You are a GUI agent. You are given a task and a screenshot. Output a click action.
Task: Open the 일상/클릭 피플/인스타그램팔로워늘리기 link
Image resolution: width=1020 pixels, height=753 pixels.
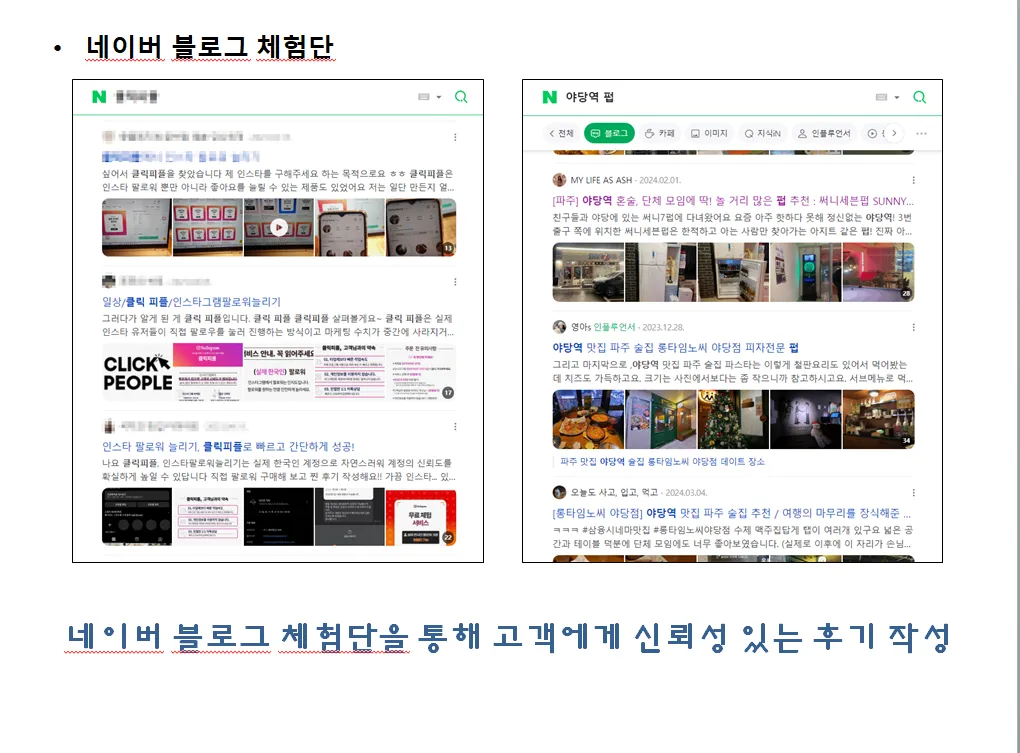[x=191, y=302]
